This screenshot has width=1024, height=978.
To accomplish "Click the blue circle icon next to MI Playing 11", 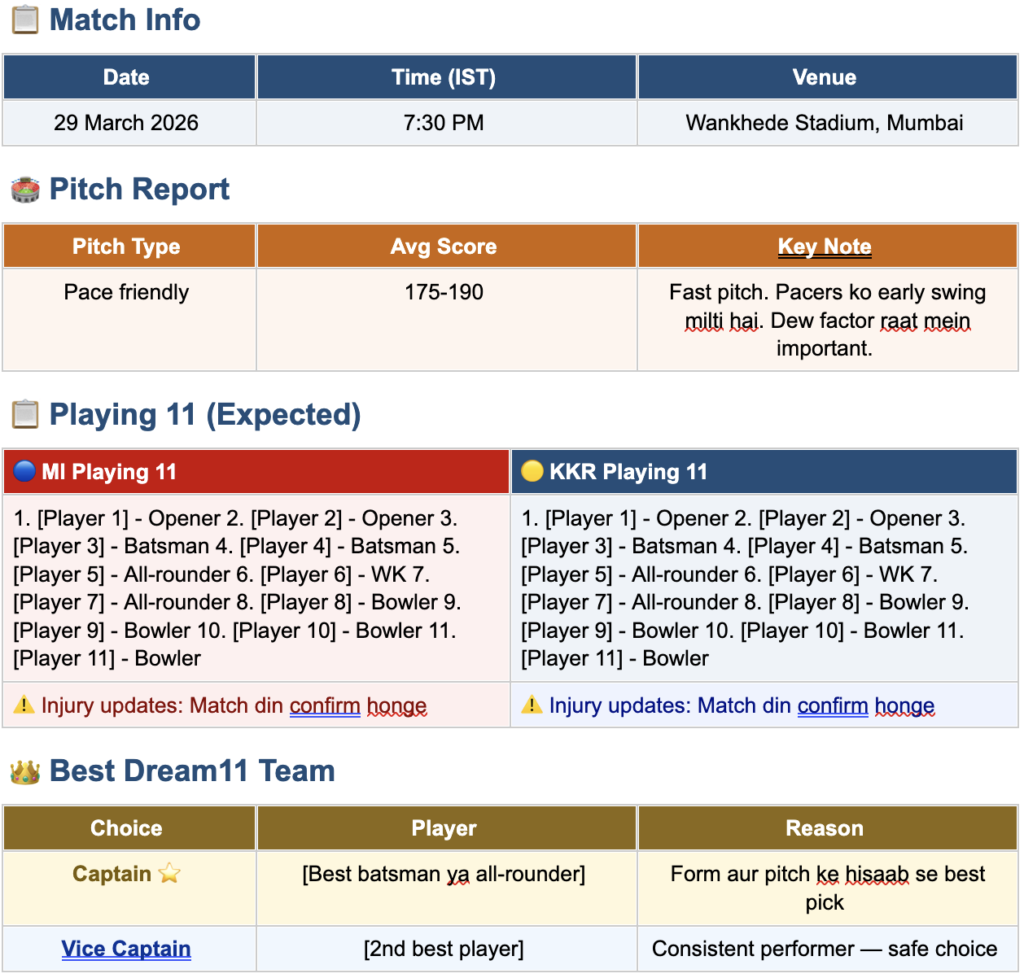I will [24, 471].
